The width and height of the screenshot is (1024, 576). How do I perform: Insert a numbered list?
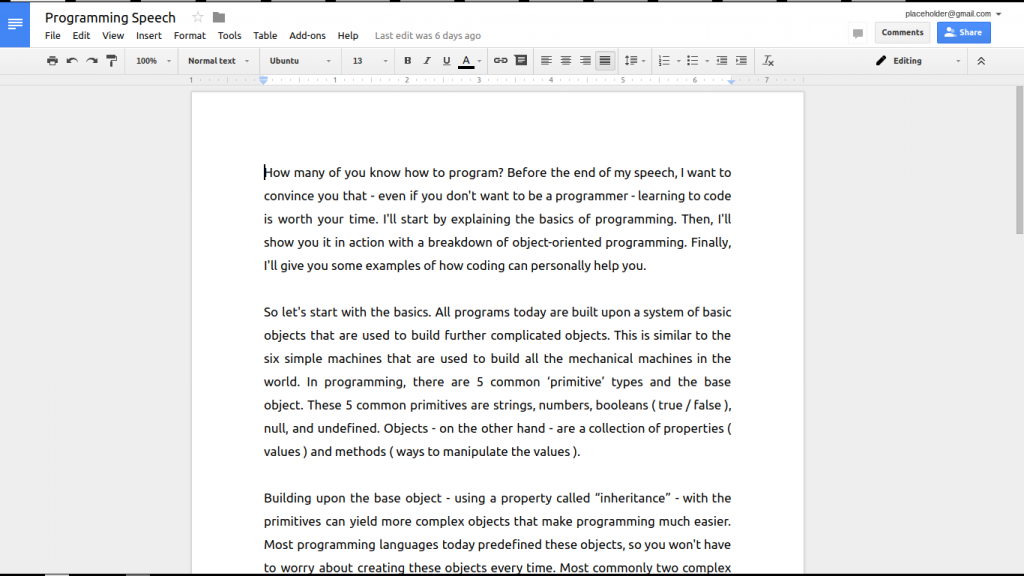pyautogui.click(x=664, y=61)
